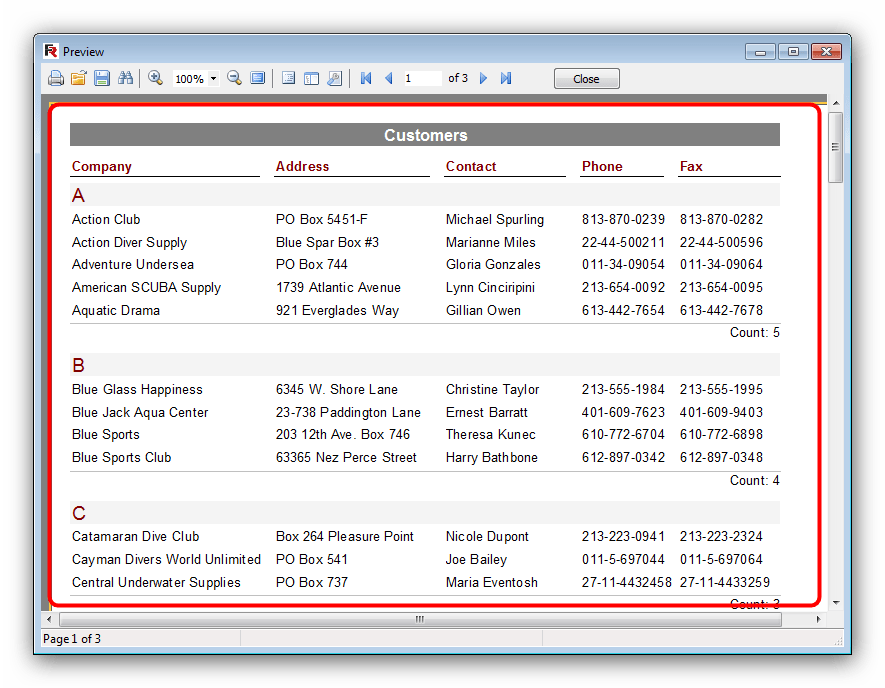This screenshot has width=885, height=688.
Task: Click phone number 813-870-0239
Action: pos(623,220)
